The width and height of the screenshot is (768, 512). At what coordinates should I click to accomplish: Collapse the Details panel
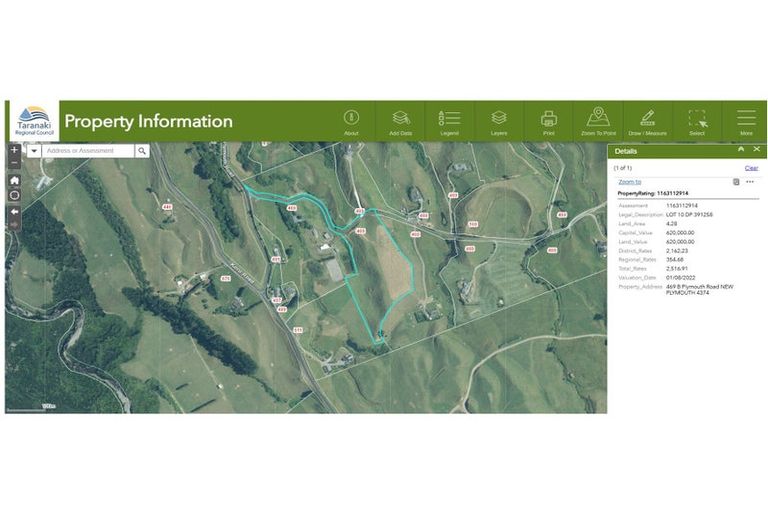741,149
